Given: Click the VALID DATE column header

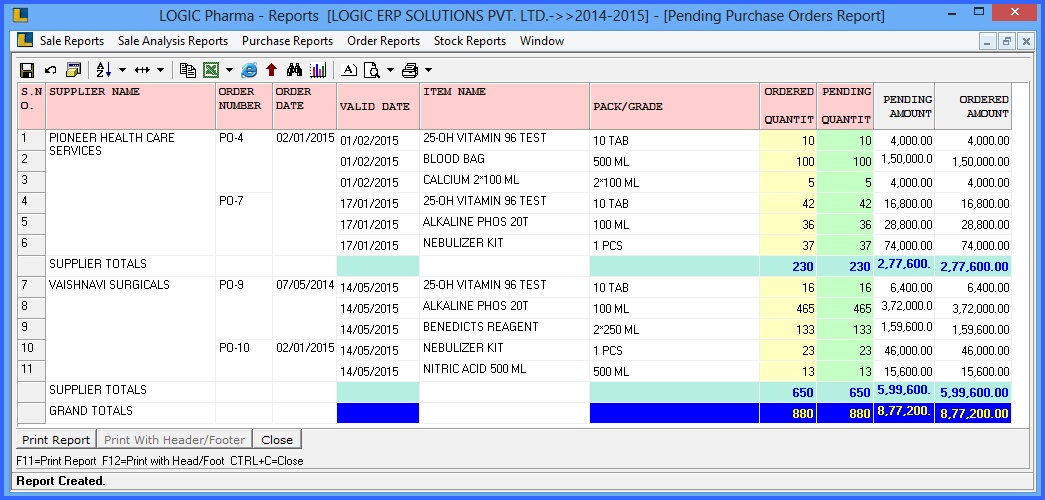Looking at the screenshot, I should [x=378, y=106].
